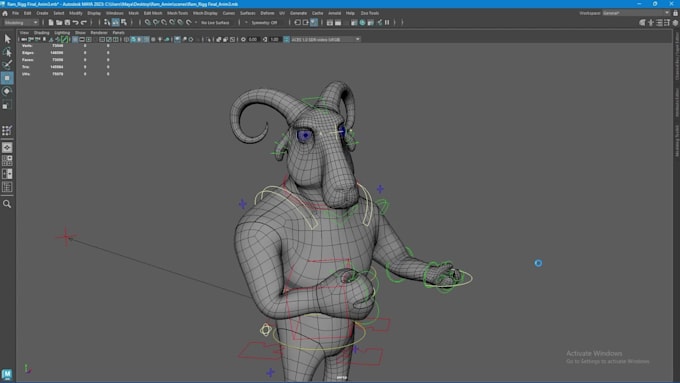Screen dimensions: 680x383
Task: Open the Modeling menu set dropdown
Action: (21, 23)
